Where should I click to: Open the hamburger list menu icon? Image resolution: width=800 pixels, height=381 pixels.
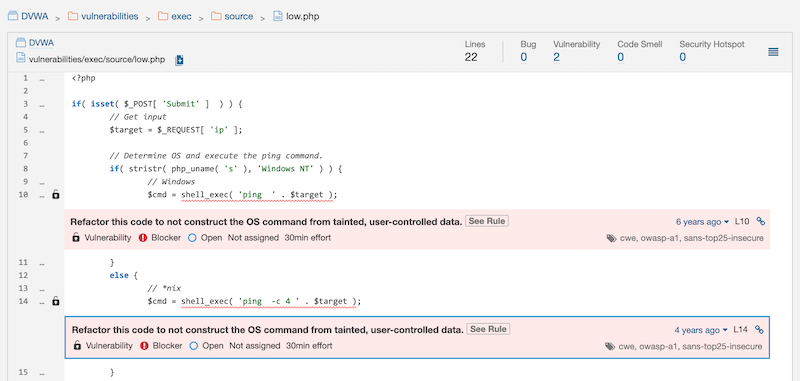click(x=773, y=52)
